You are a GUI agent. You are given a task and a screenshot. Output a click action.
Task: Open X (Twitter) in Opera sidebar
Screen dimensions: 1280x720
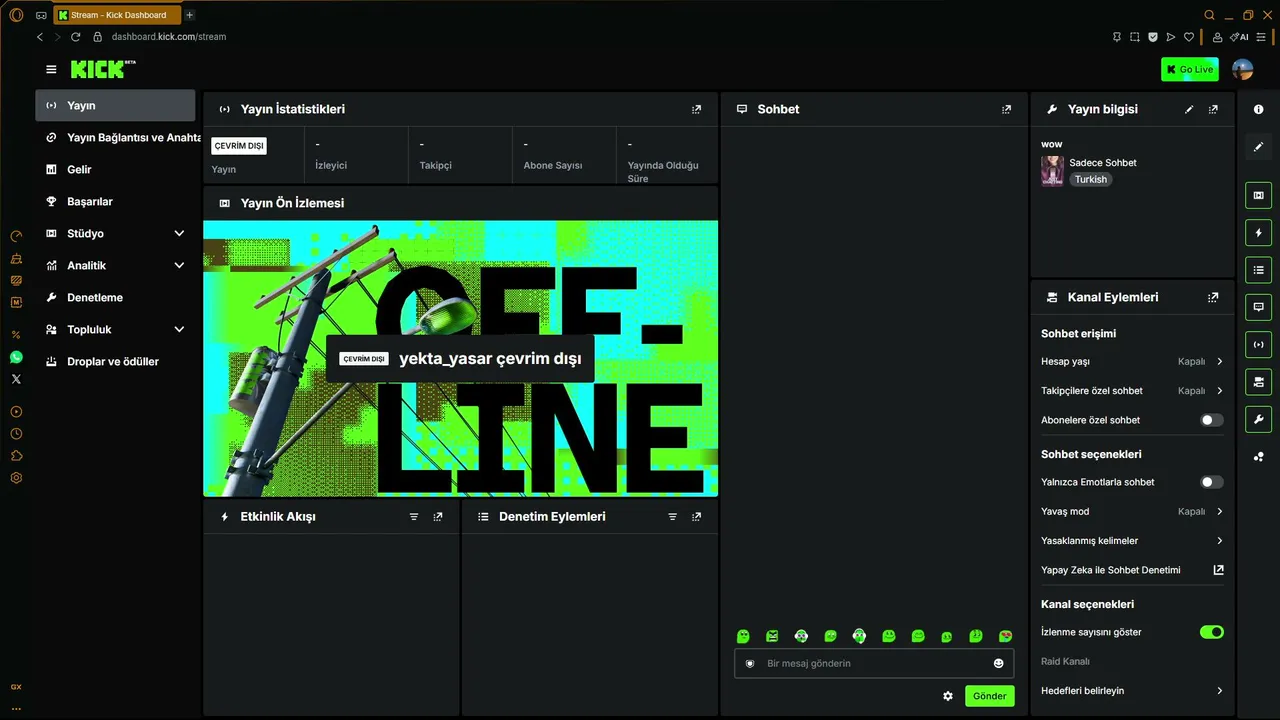(16, 379)
